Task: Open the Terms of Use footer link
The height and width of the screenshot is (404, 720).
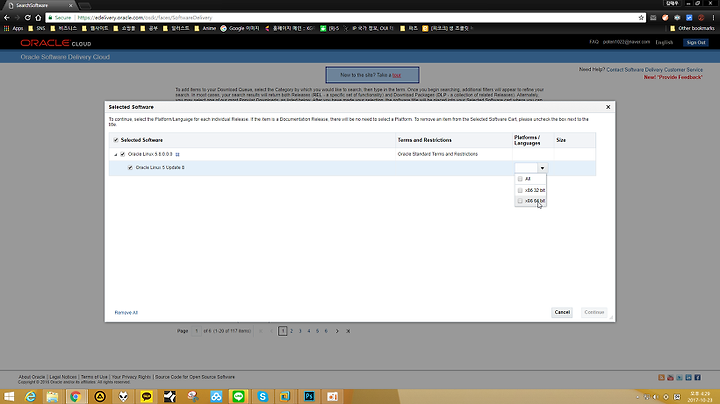Action: [94, 377]
